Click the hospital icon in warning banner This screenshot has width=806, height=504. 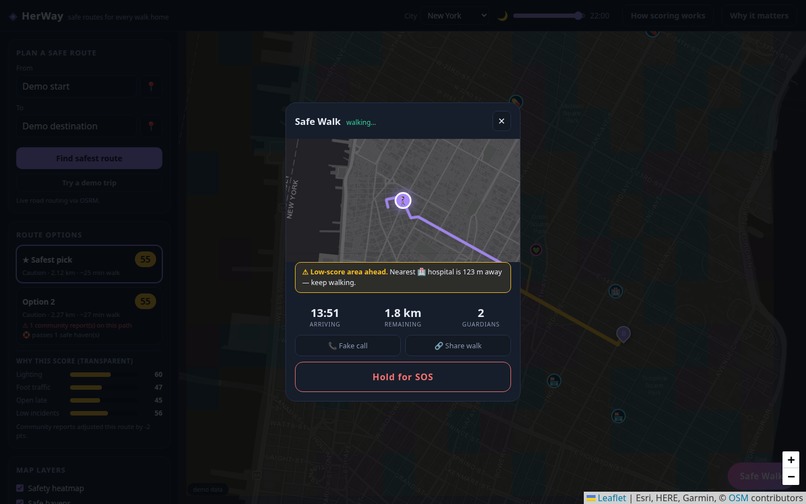[x=422, y=272]
